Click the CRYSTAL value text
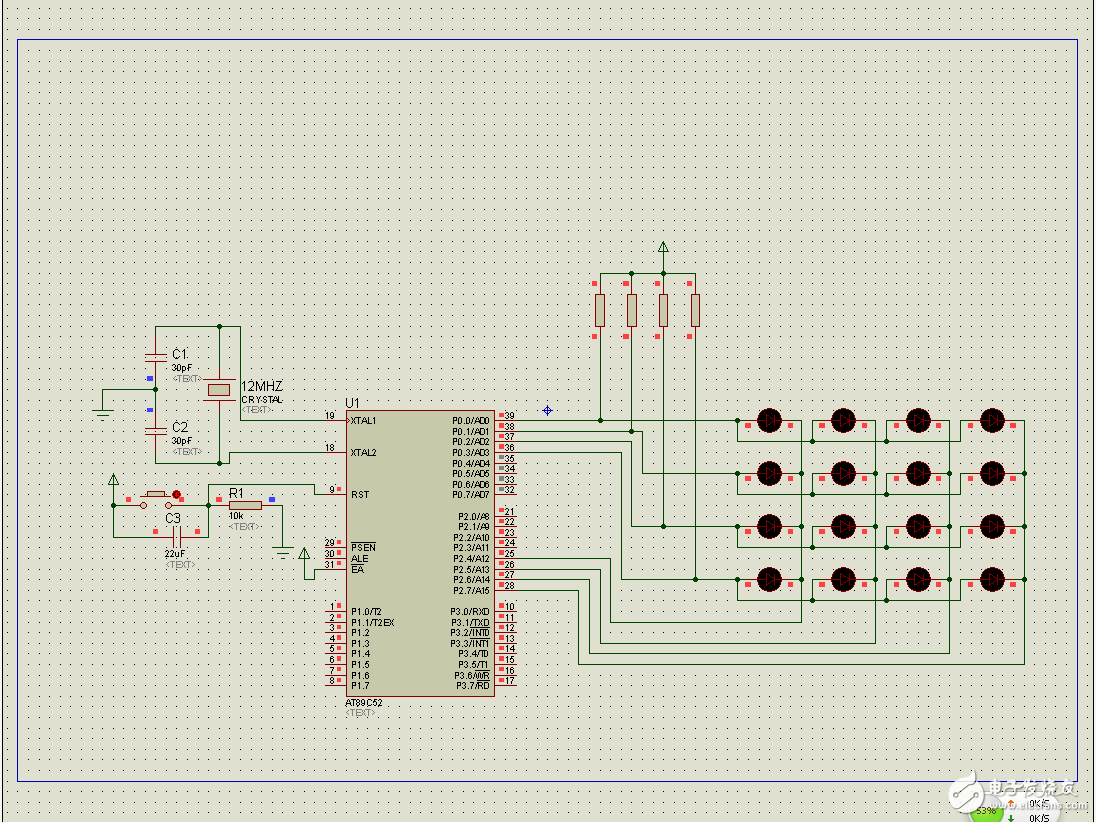This screenshot has width=1096, height=822. point(262,400)
